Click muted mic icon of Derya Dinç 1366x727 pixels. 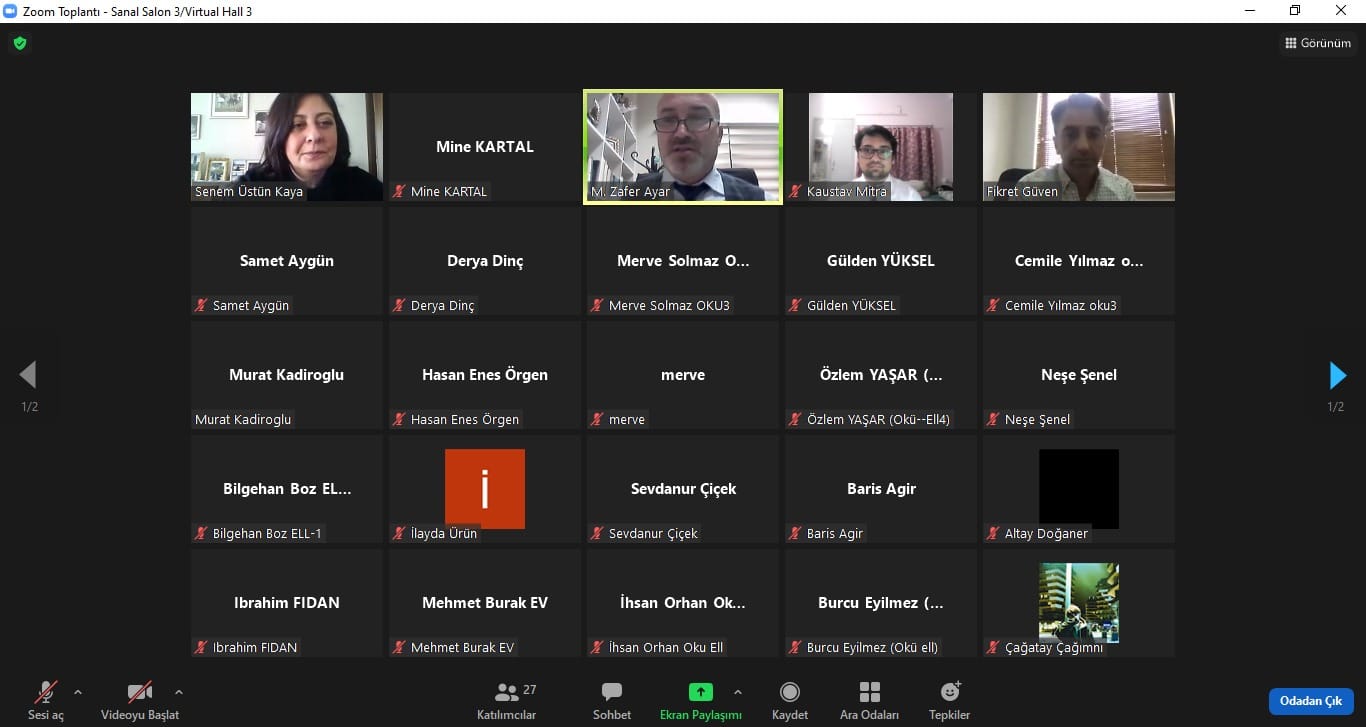(x=399, y=305)
